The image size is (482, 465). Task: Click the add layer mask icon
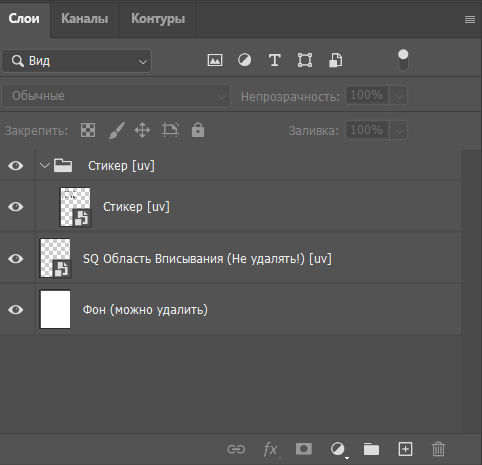(304, 449)
